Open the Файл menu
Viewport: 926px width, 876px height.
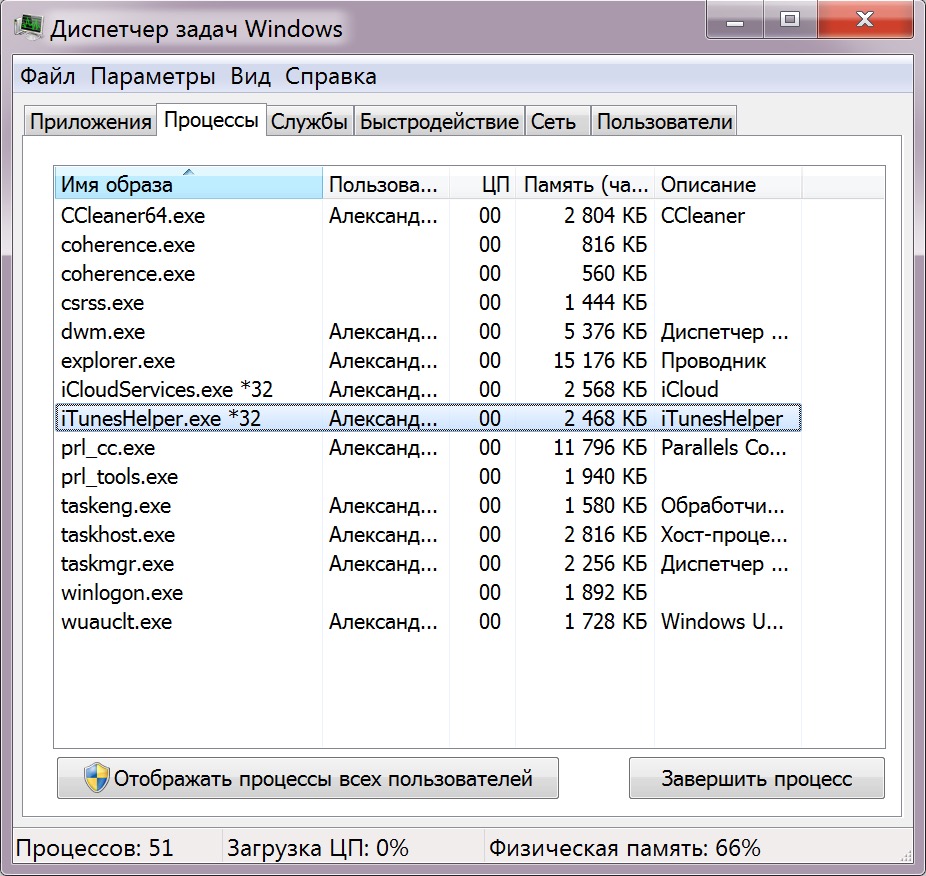[48, 77]
